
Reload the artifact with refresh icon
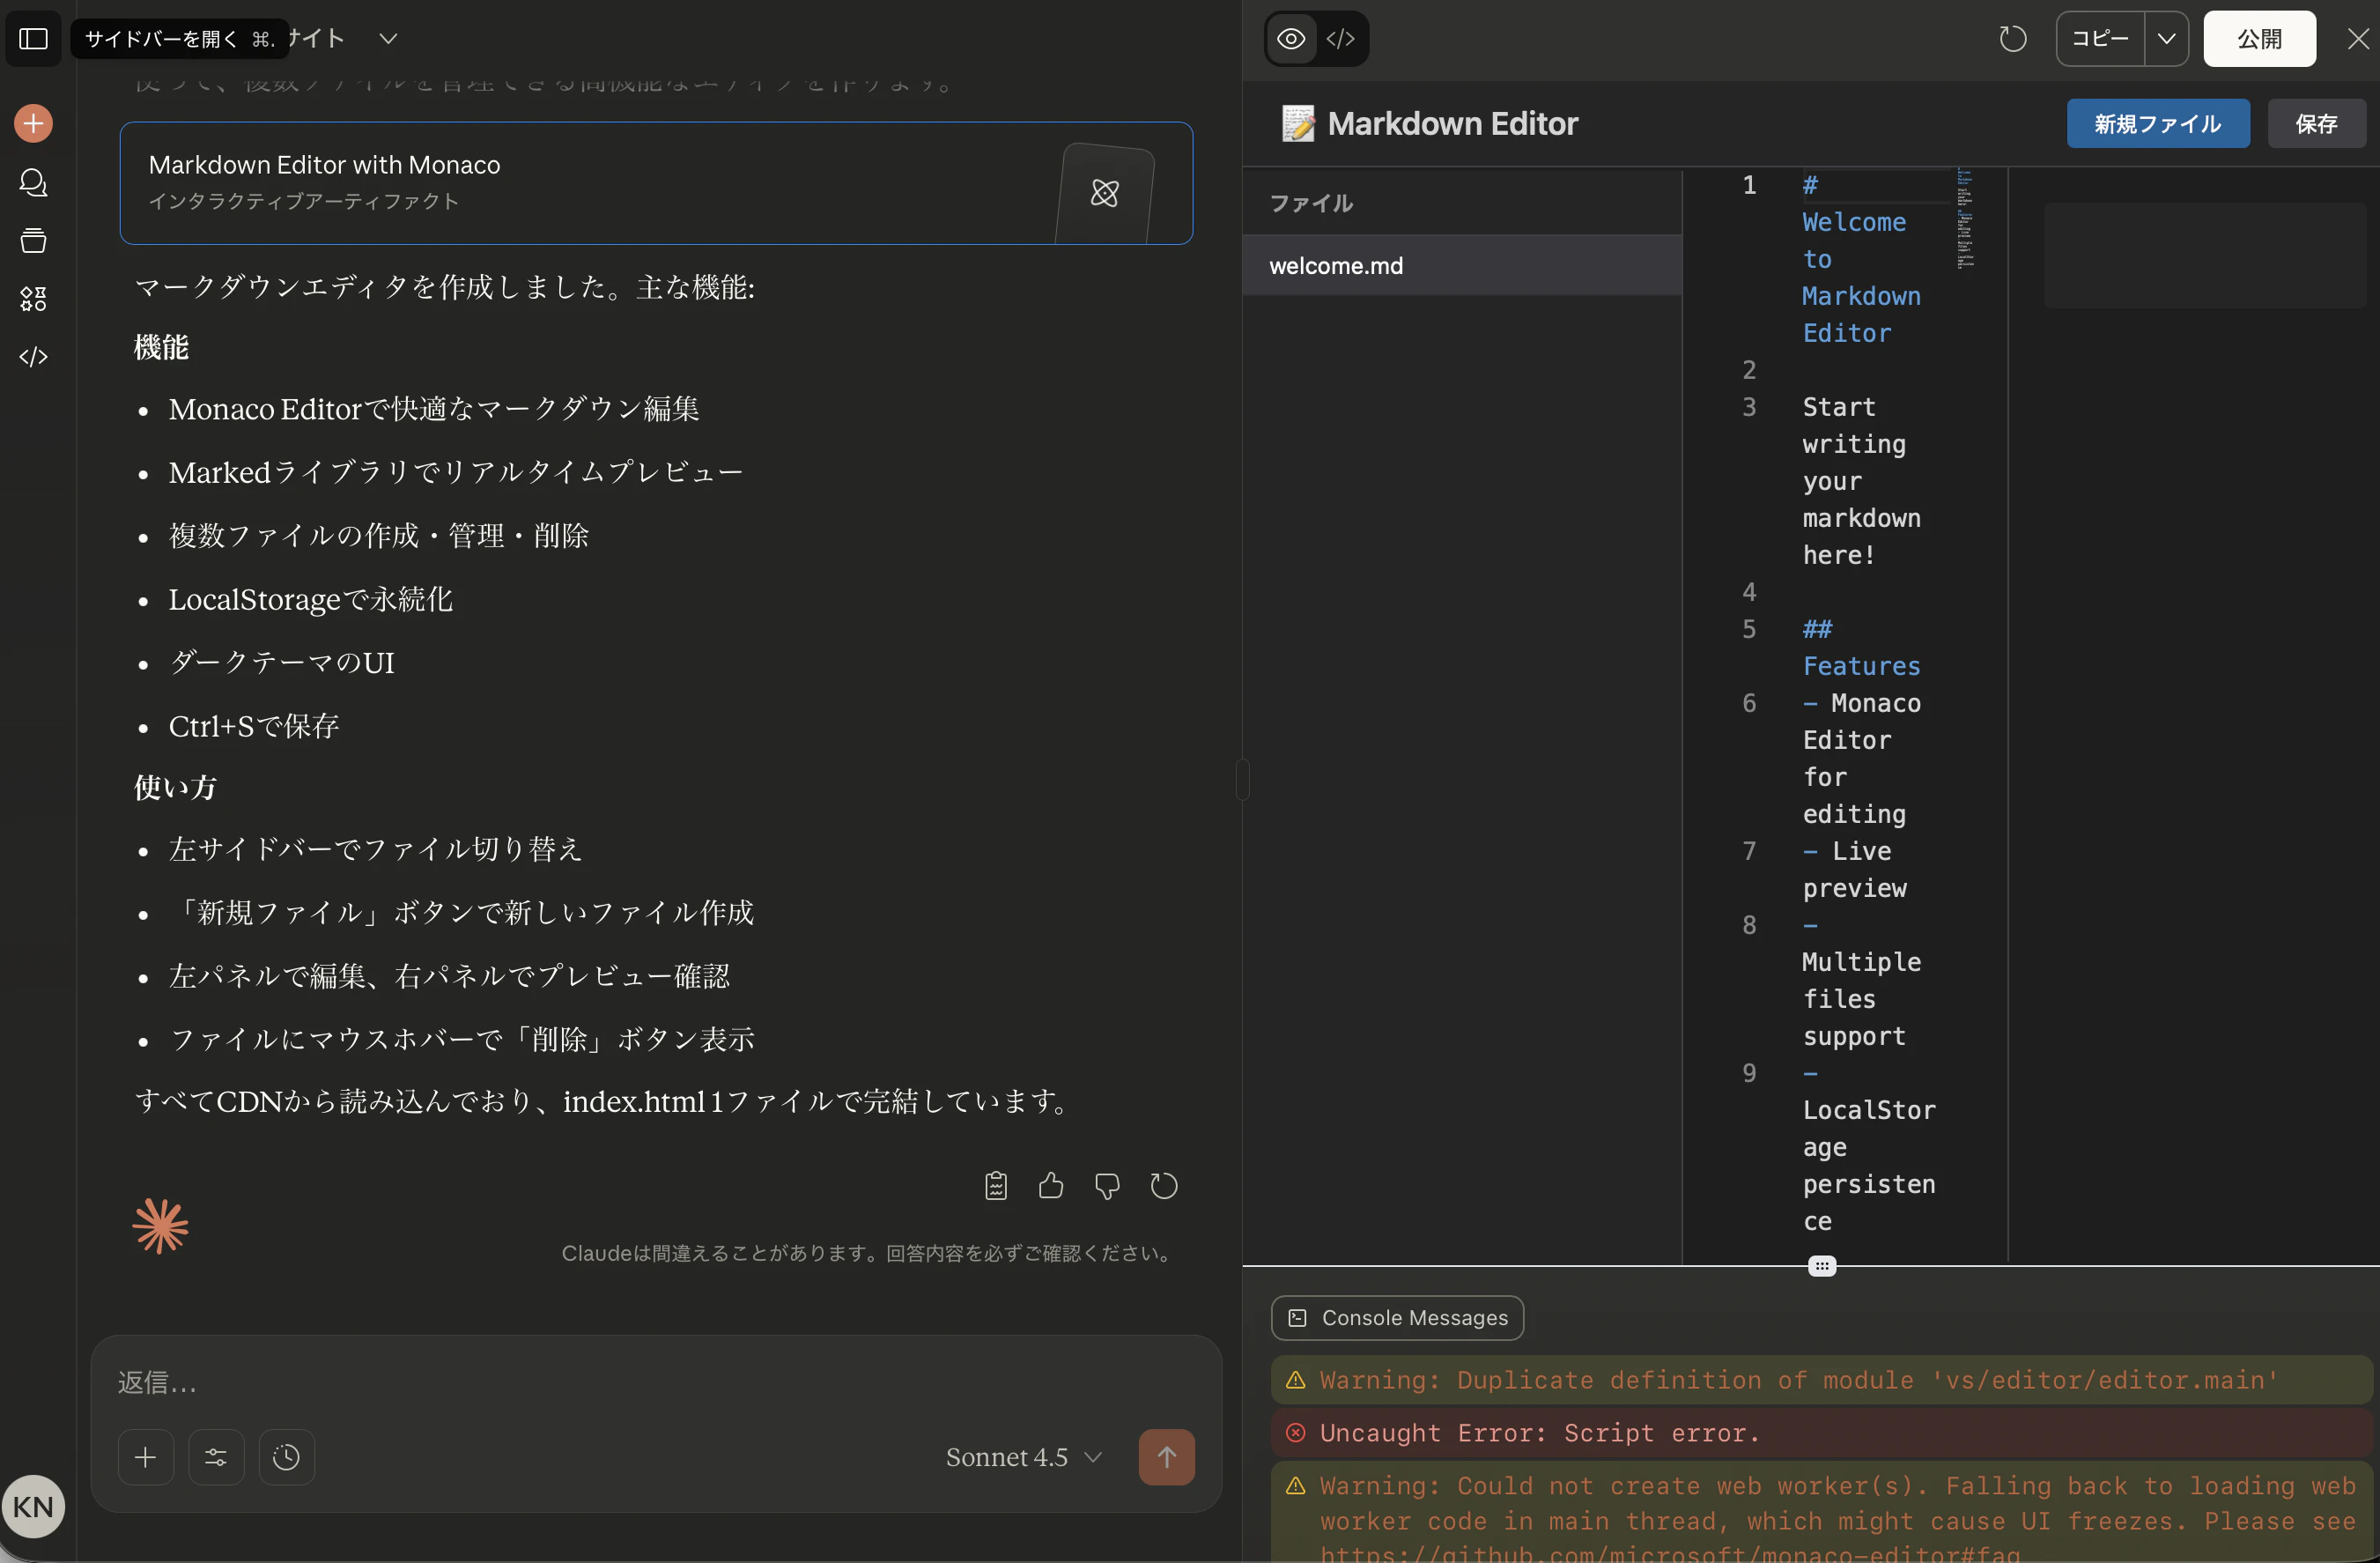click(x=2012, y=39)
